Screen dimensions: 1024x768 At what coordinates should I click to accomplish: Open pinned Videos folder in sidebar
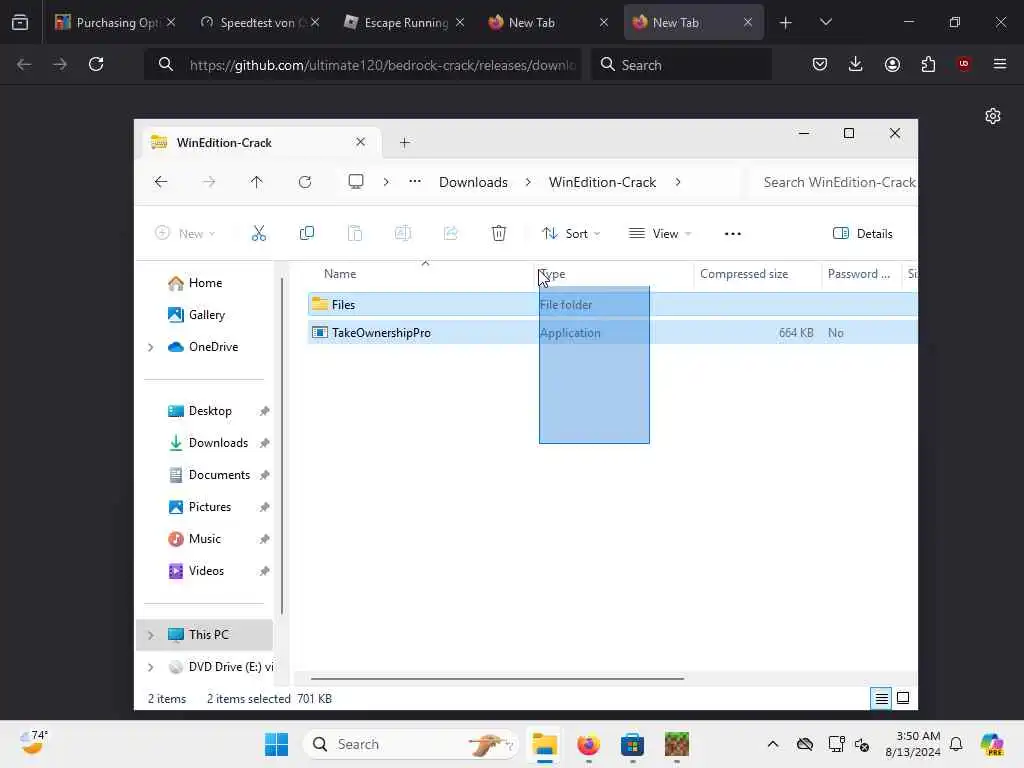click(x=206, y=571)
